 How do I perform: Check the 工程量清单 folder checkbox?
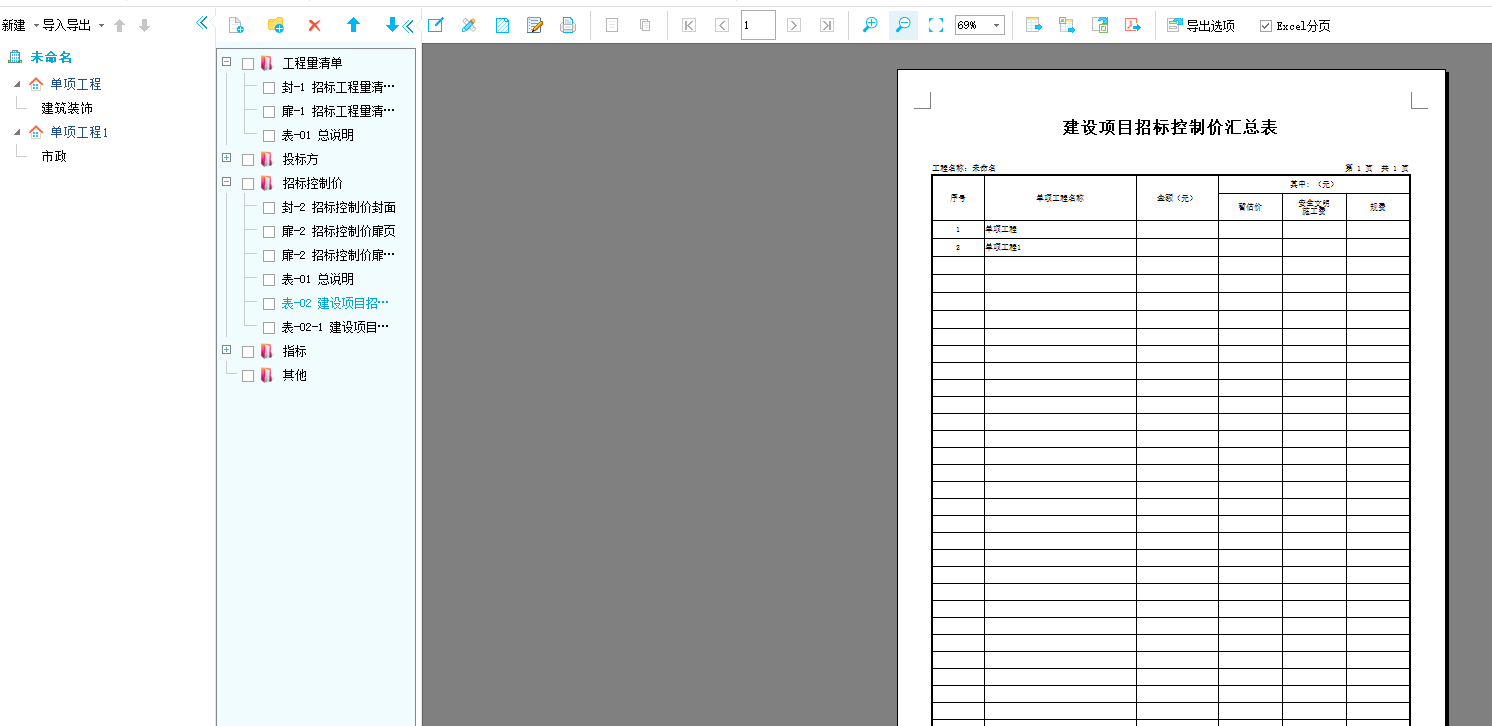click(x=248, y=64)
